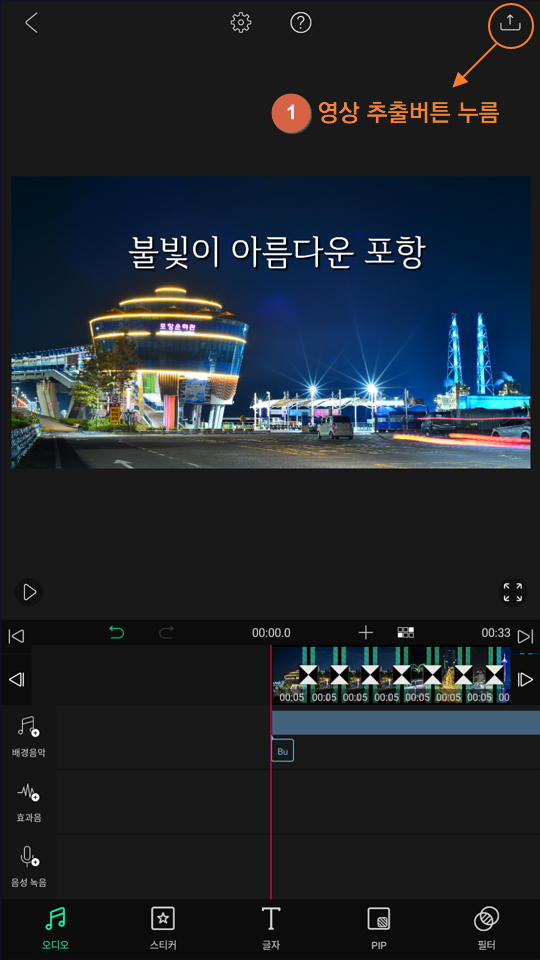Screen dimensions: 540x960
Task: Switch to the PIP tab
Action: tap(378, 928)
